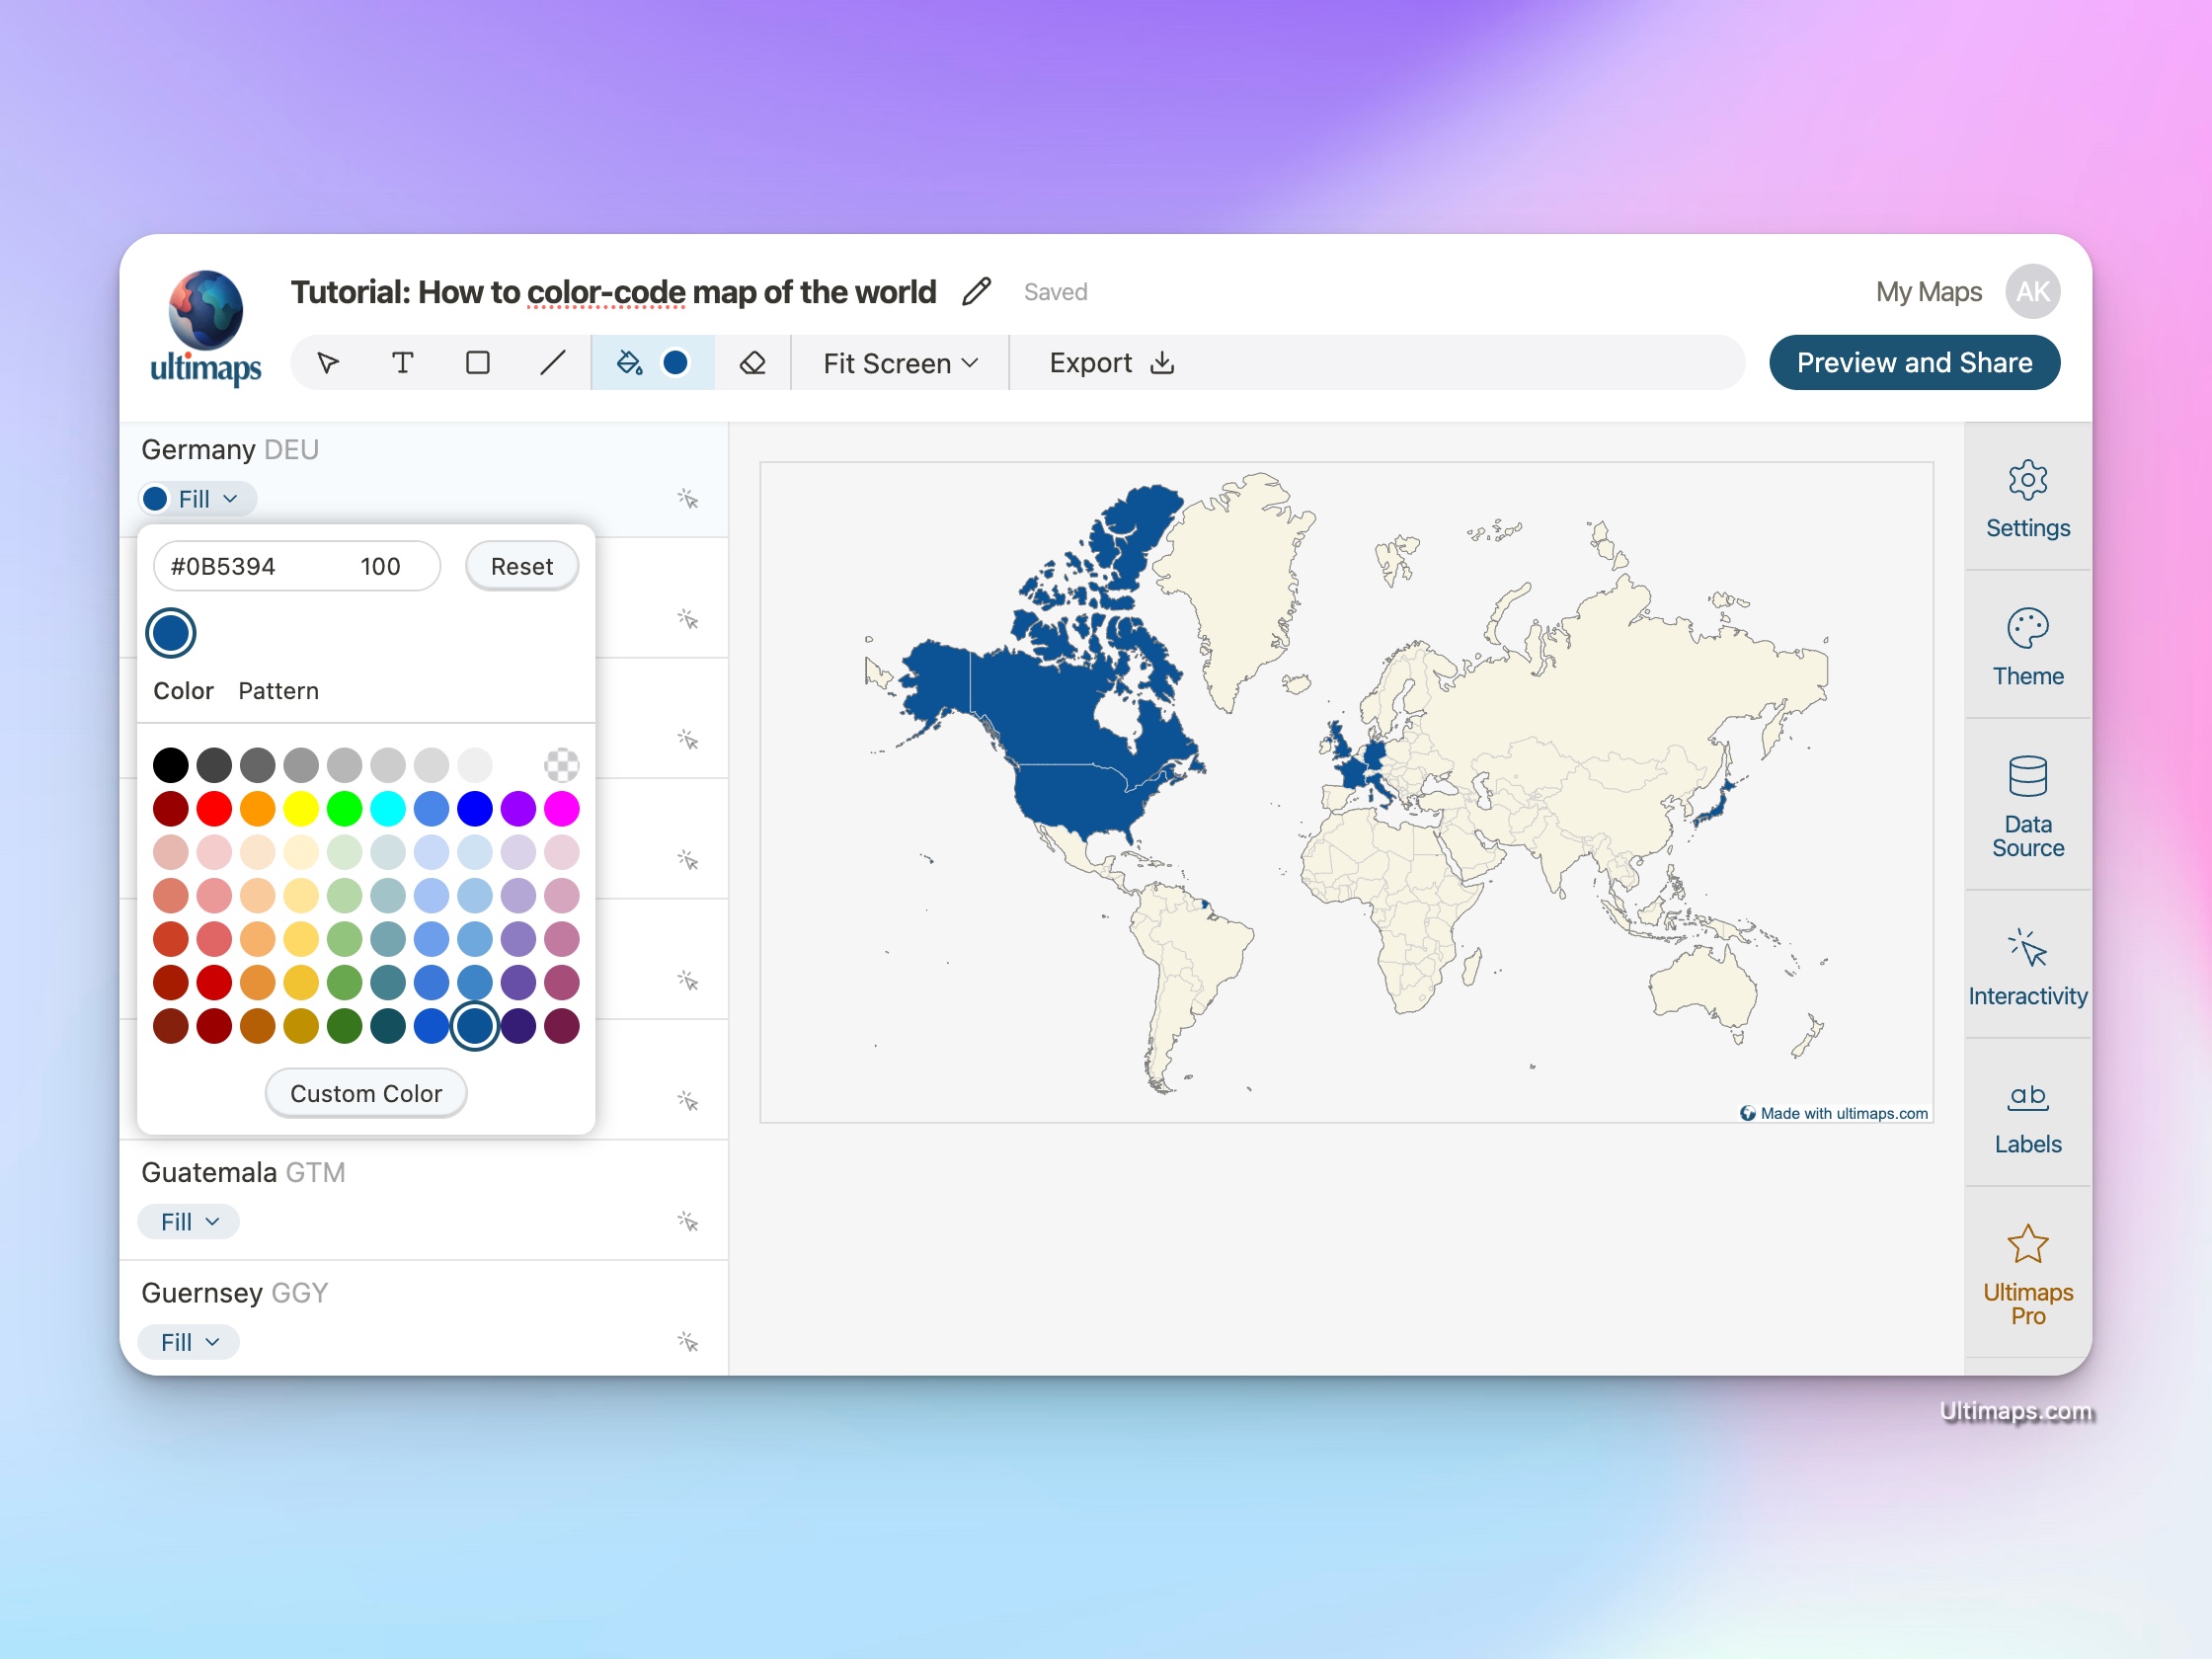Viewport: 2212px width, 1659px height.
Task: Switch to the Pattern tab
Action: (x=278, y=690)
